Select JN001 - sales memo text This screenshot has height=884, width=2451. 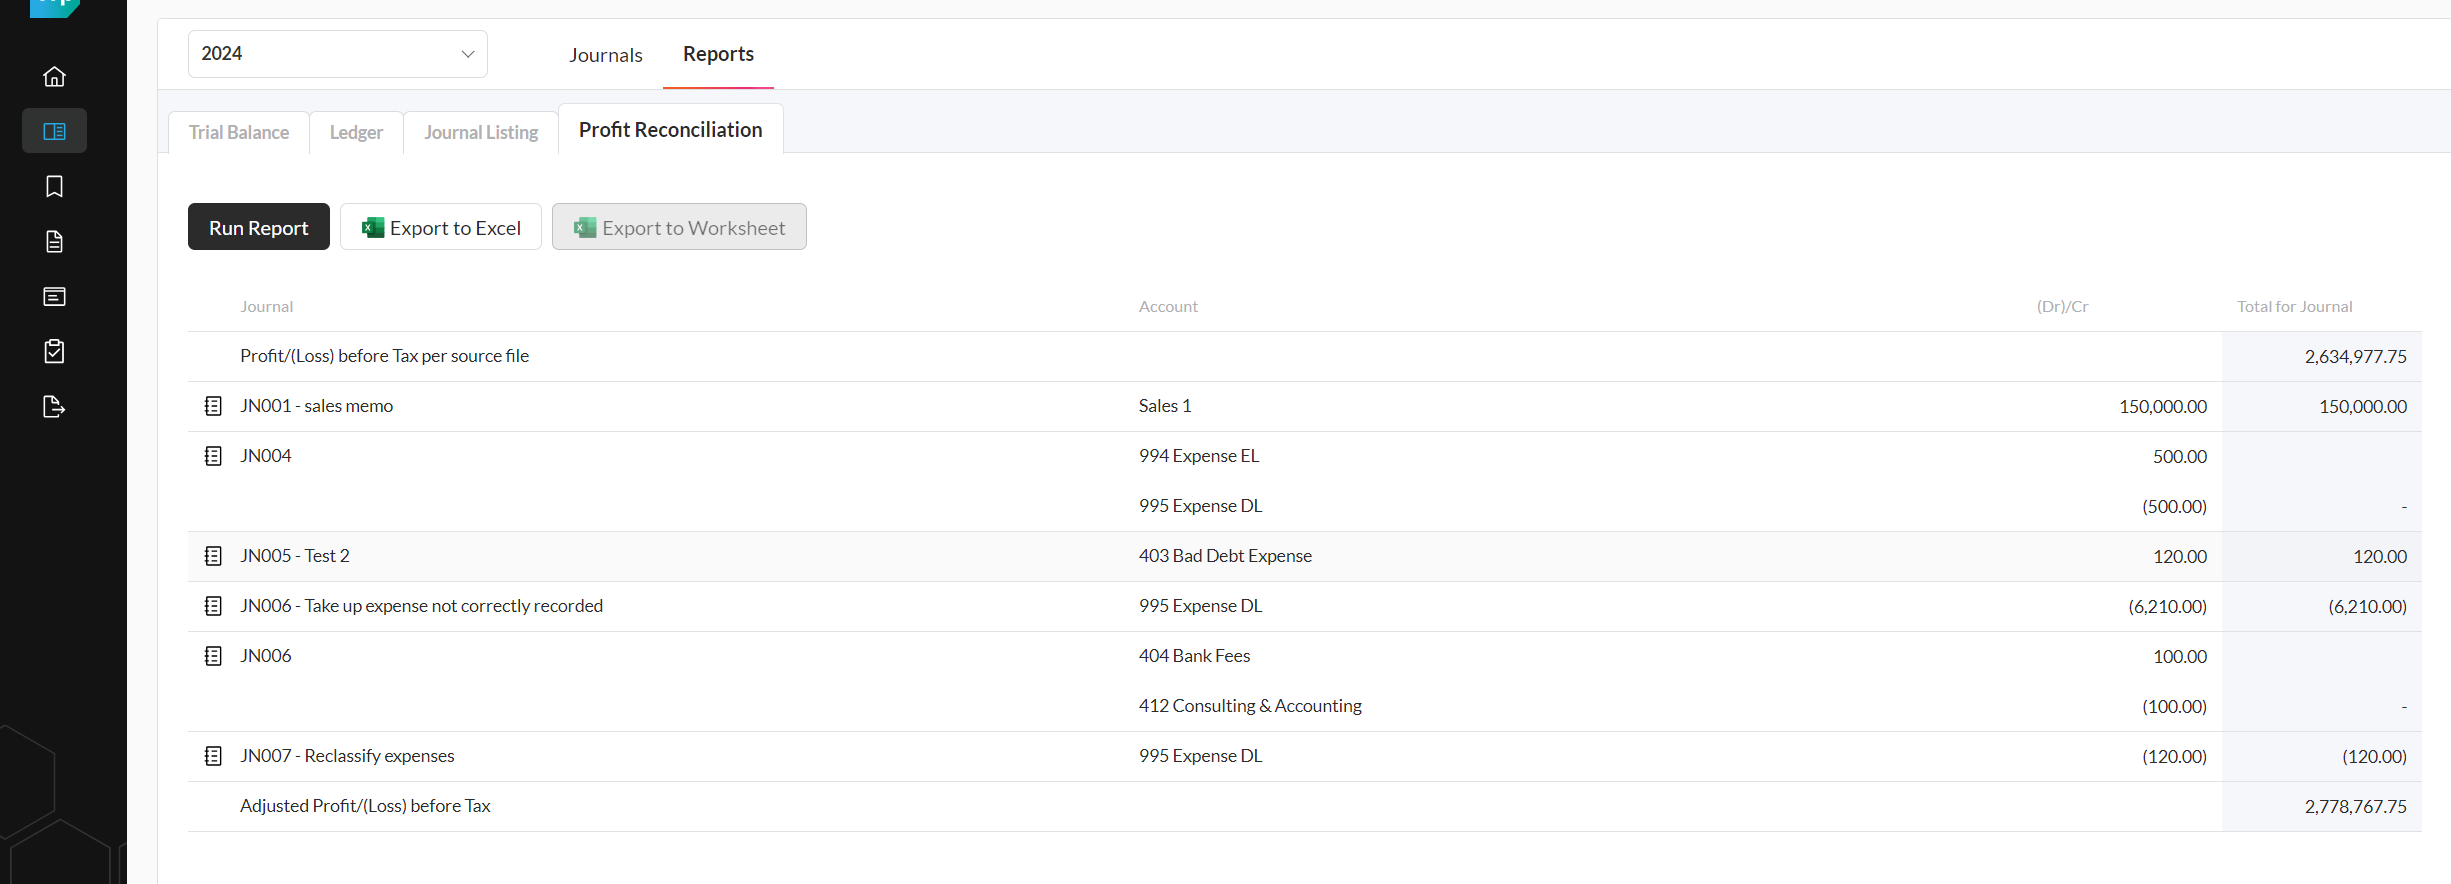(x=316, y=406)
